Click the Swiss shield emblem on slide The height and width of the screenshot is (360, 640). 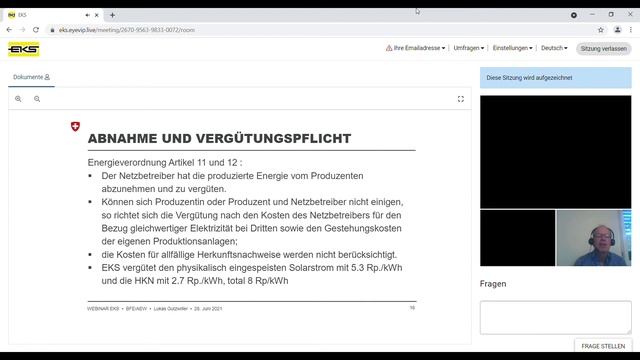[76, 127]
